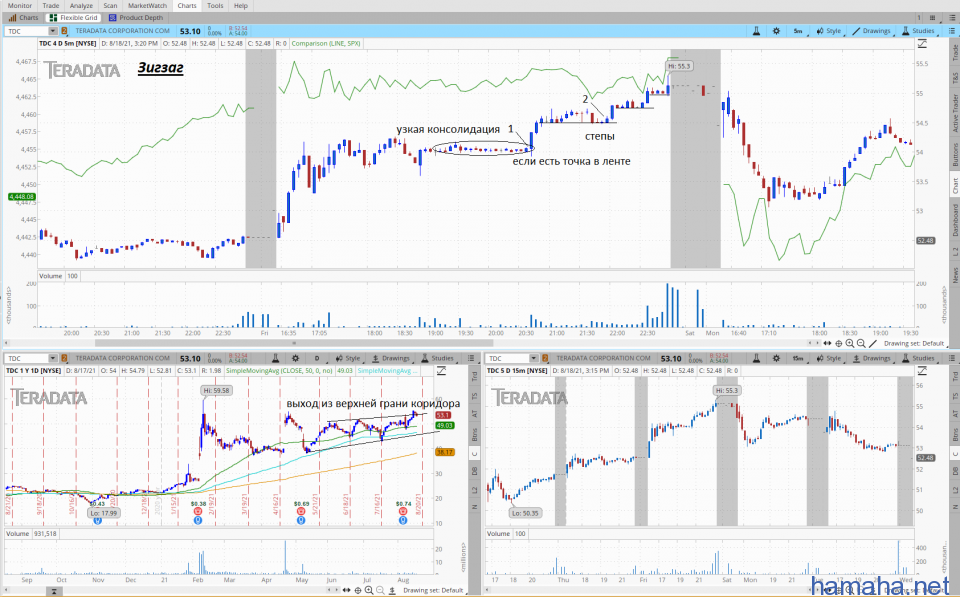This screenshot has width=960, height=597.
Task: Click the symbol field in the top 5m chart
Action: point(27,31)
